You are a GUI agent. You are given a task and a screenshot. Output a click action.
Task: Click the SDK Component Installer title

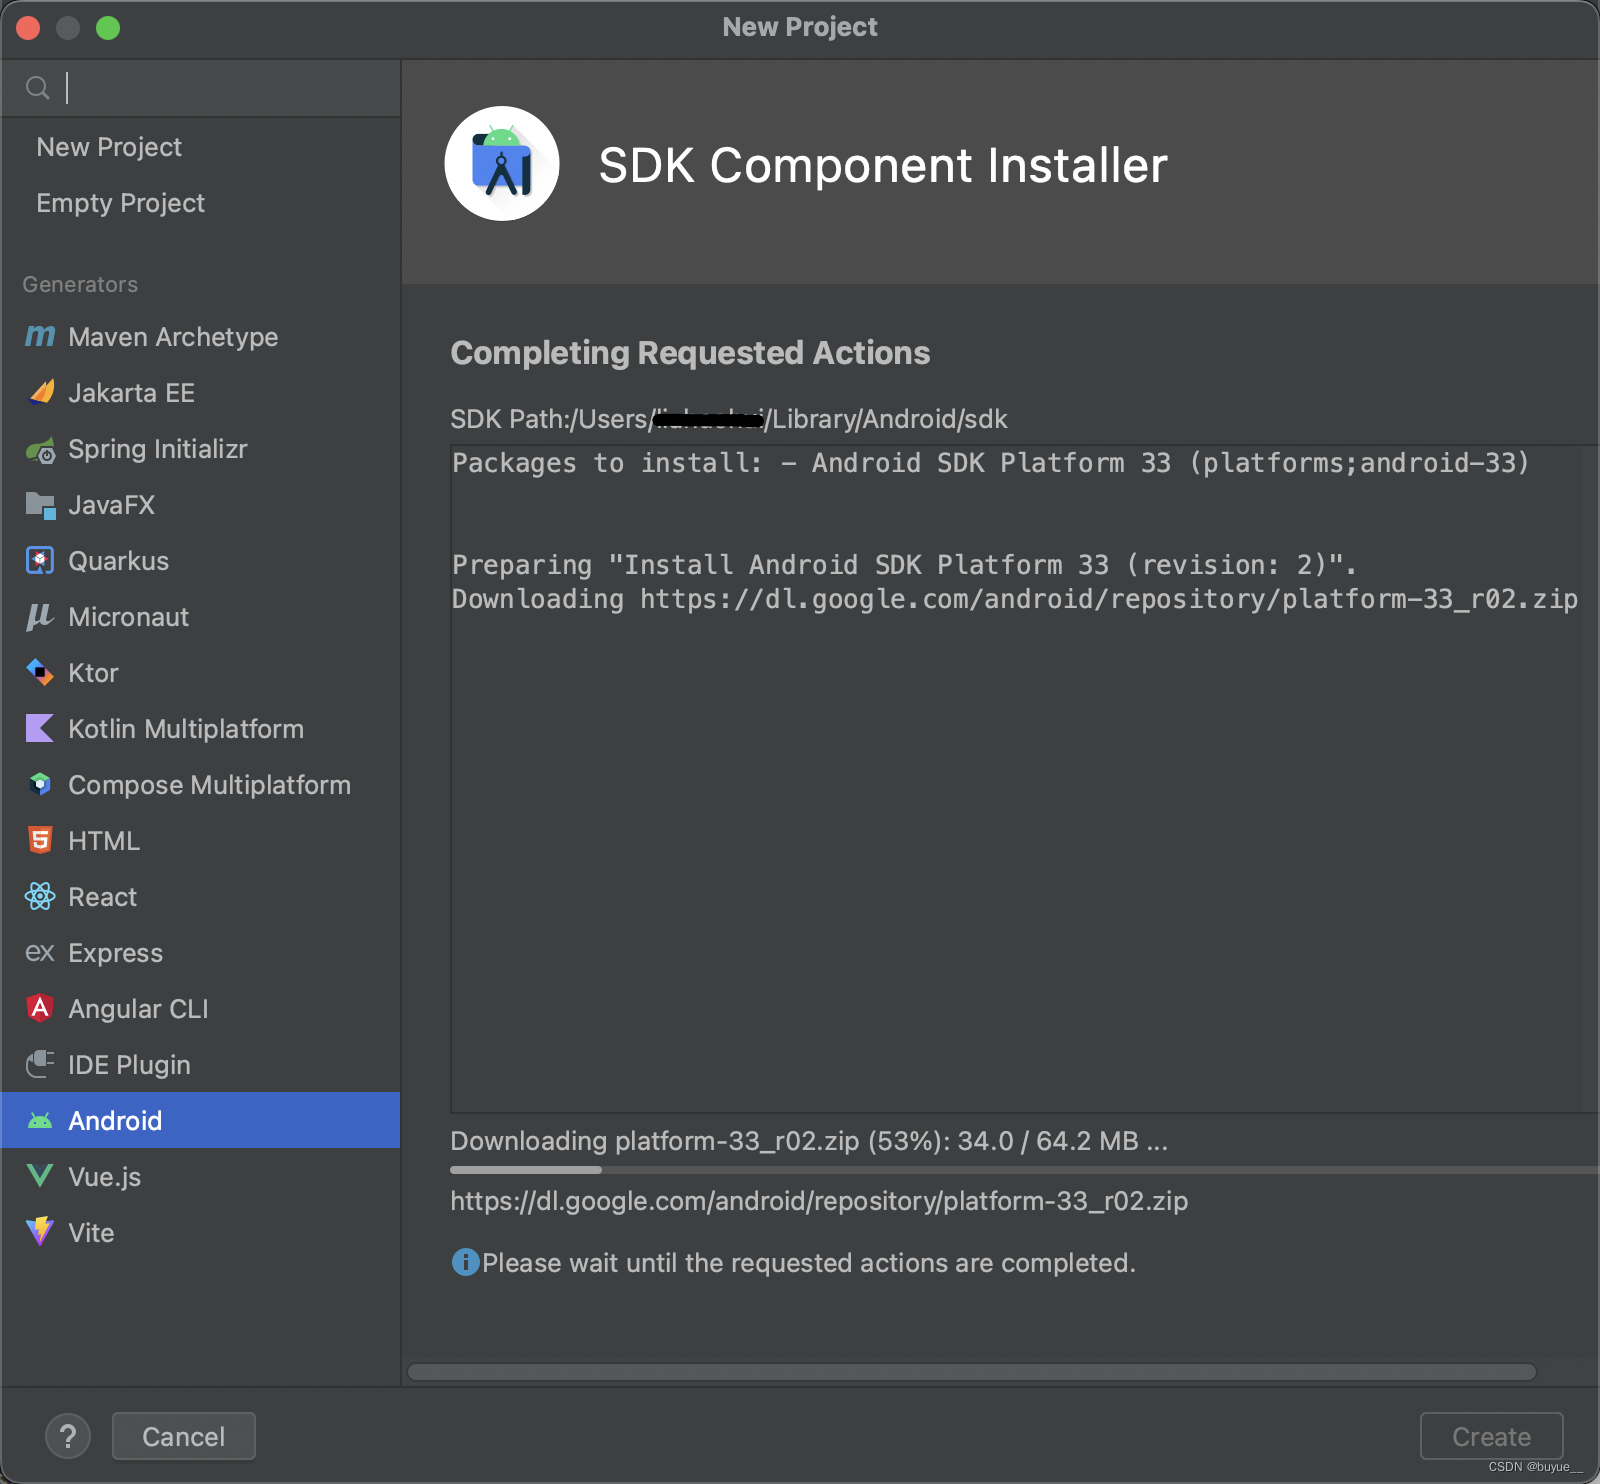(883, 165)
